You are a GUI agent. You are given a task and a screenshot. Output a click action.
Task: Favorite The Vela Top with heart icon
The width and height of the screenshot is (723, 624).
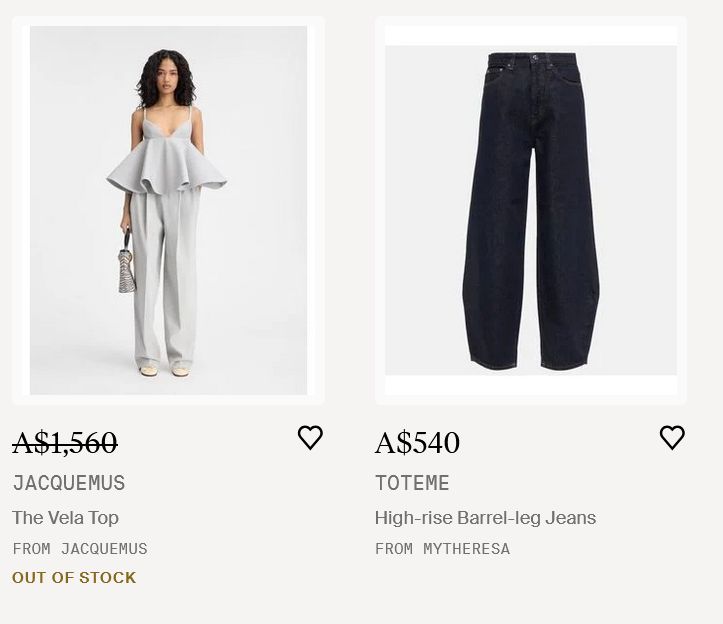310,438
